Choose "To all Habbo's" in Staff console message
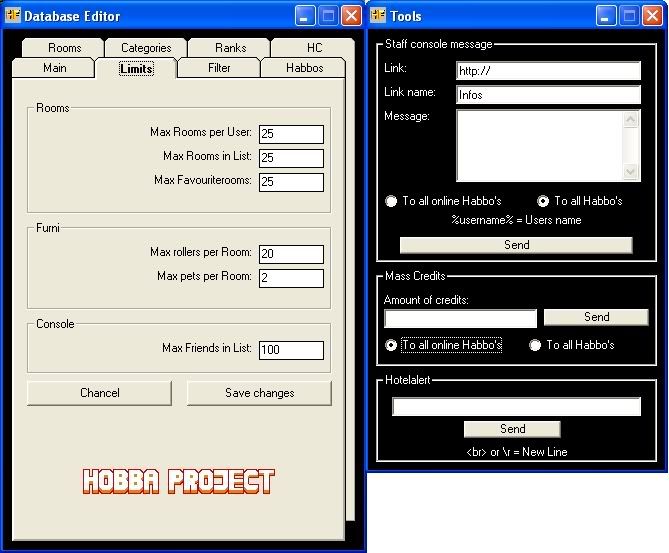Image resolution: width=669 pixels, height=553 pixels. point(544,201)
